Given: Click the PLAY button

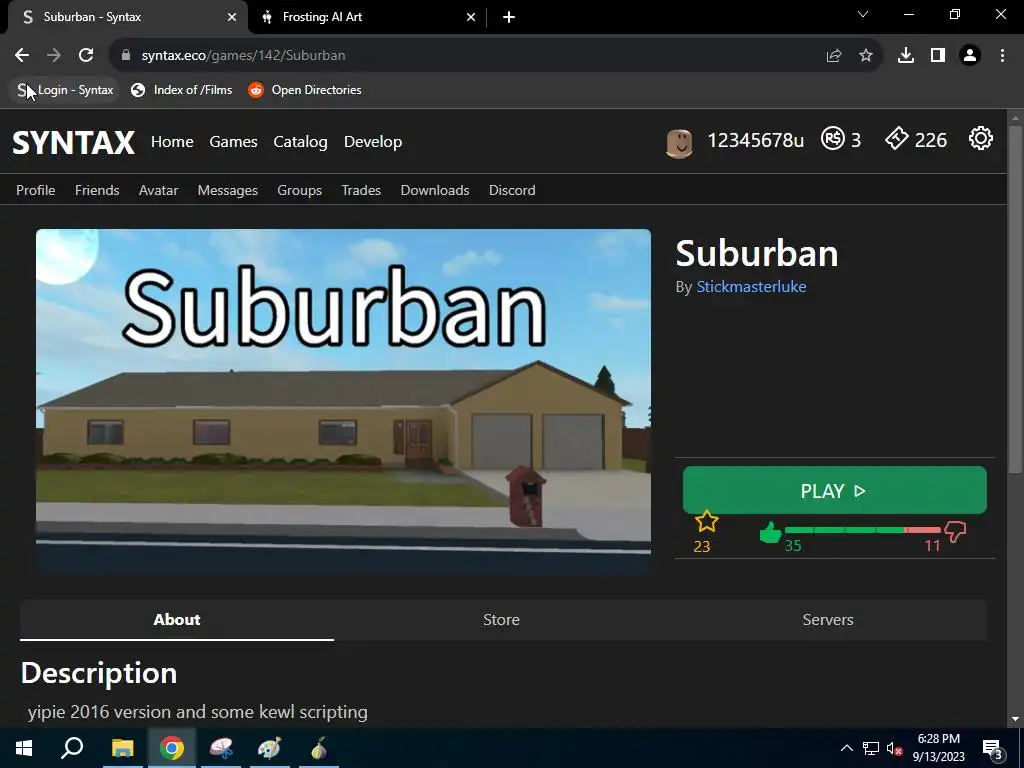Looking at the screenshot, I should pos(835,490).
